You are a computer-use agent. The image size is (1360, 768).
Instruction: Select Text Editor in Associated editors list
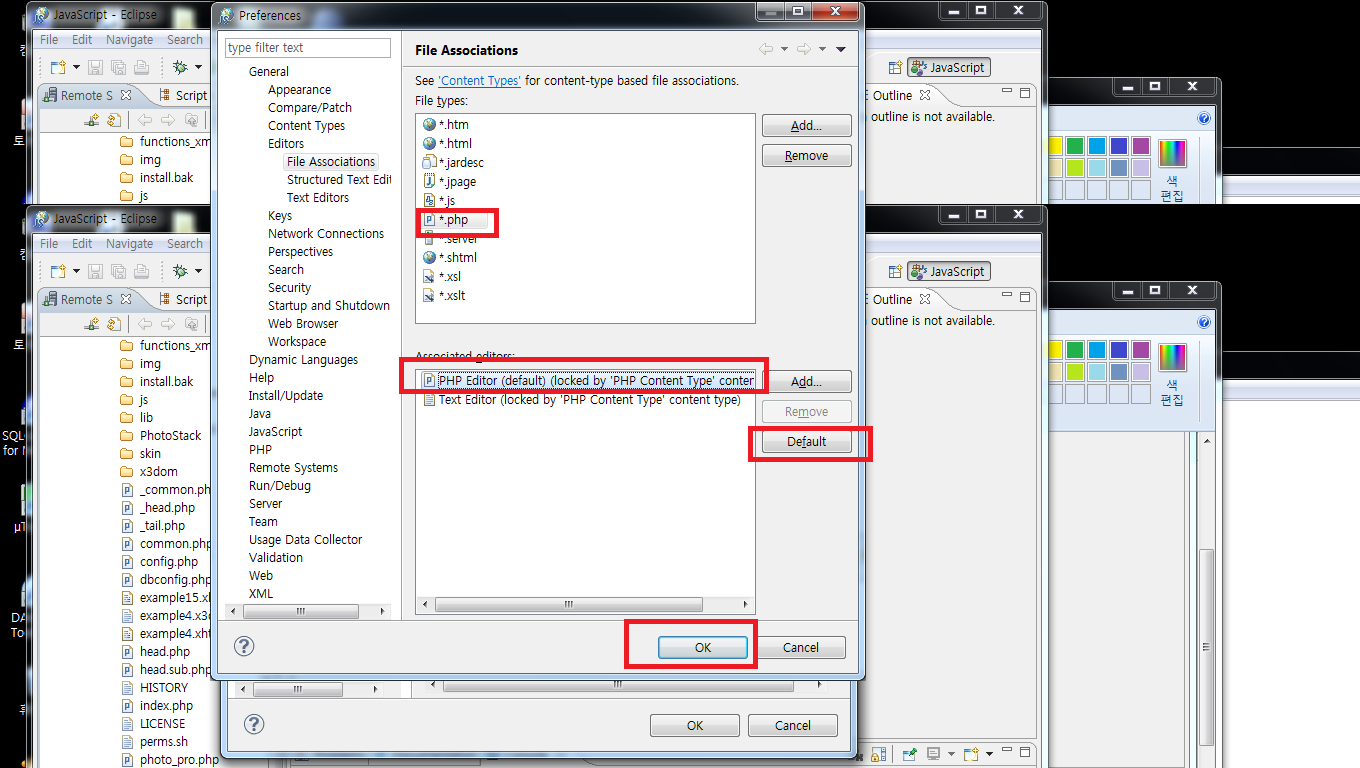581,400
